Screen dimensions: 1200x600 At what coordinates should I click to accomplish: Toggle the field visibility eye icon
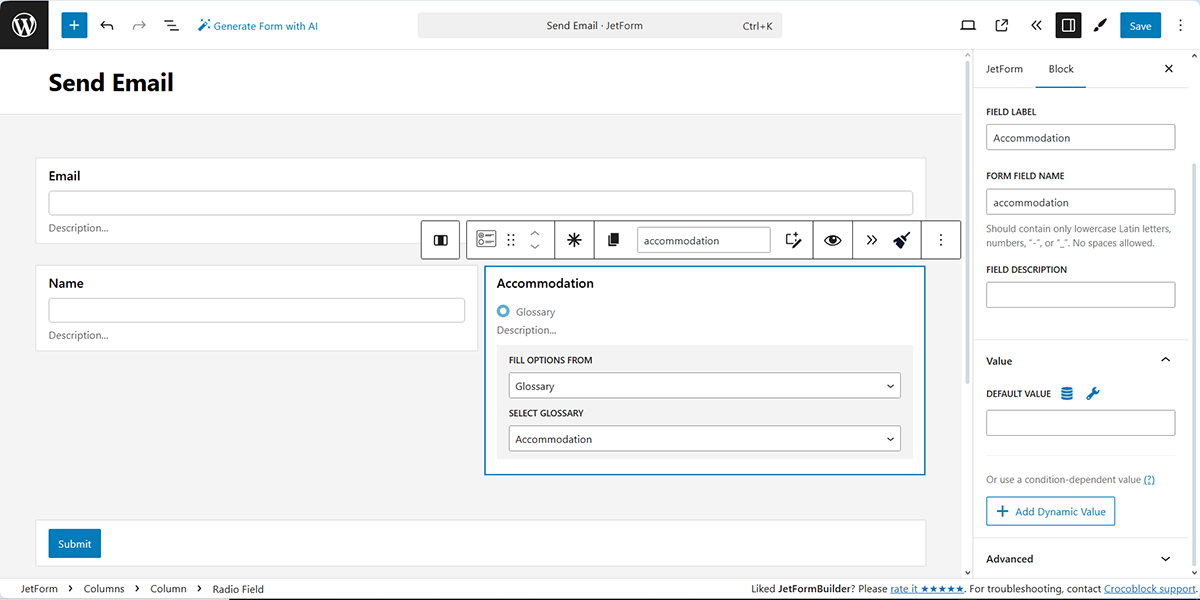coord(833,240)
